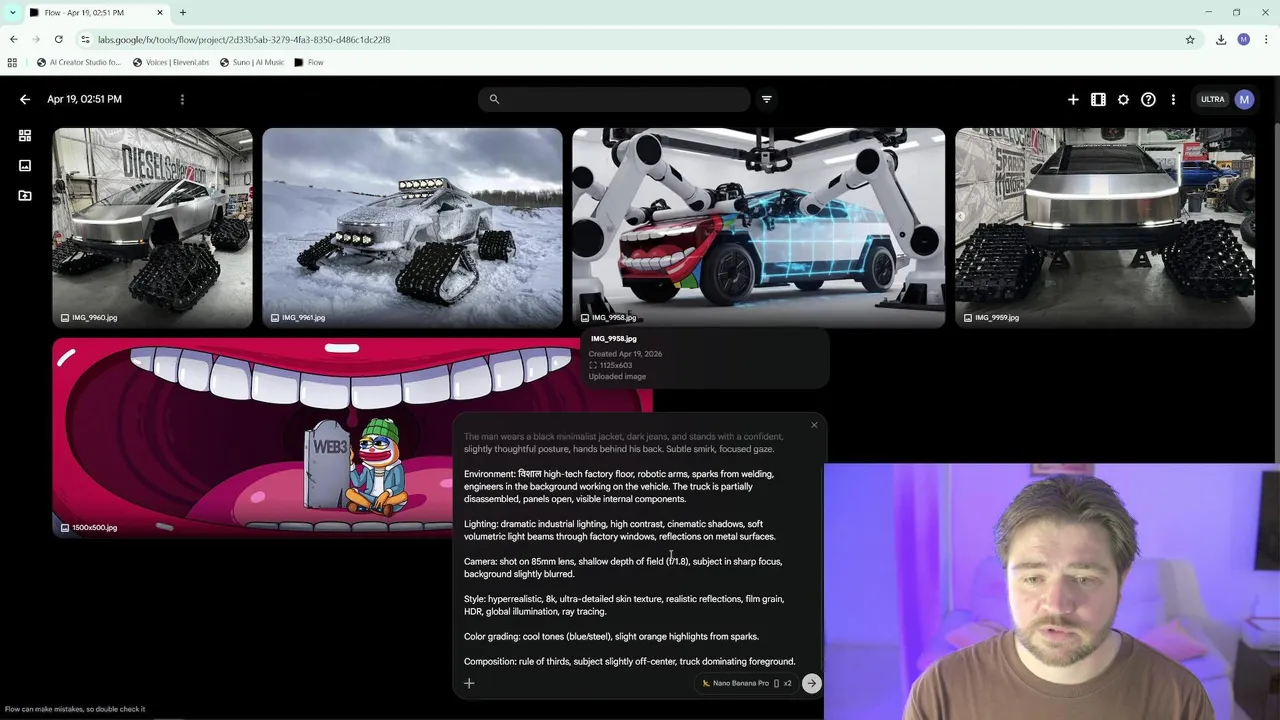Viewport: 1280px width, 720px height.
Task: Open Voices | ElevenLabs bookmark
Action: [x=171, y=62]
